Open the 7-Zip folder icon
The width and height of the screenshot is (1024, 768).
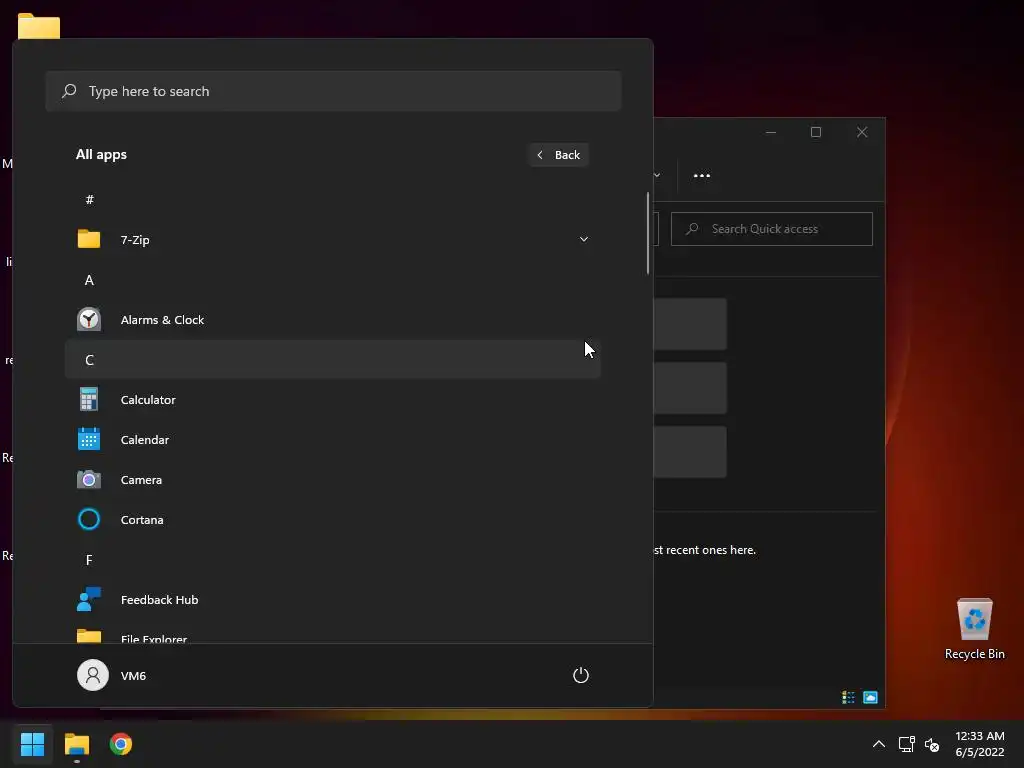[89, 239]
